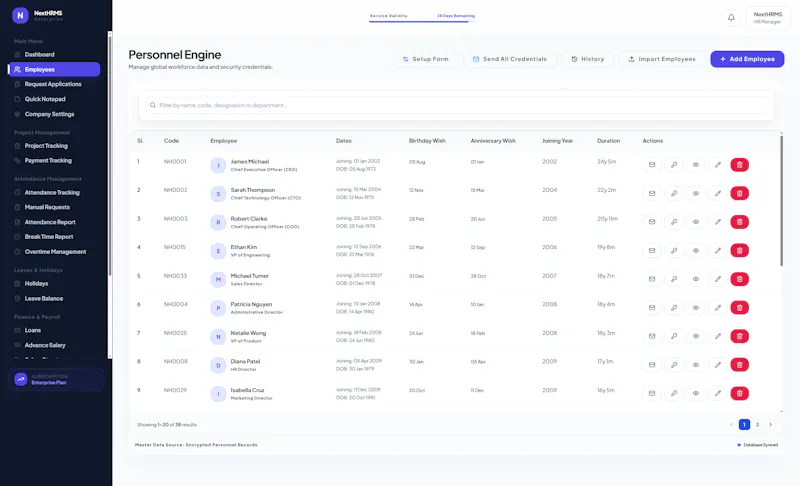800x486 pixels.
Task: Click the employee table vertical scrollbar
Action: click(x=781, y=200)
